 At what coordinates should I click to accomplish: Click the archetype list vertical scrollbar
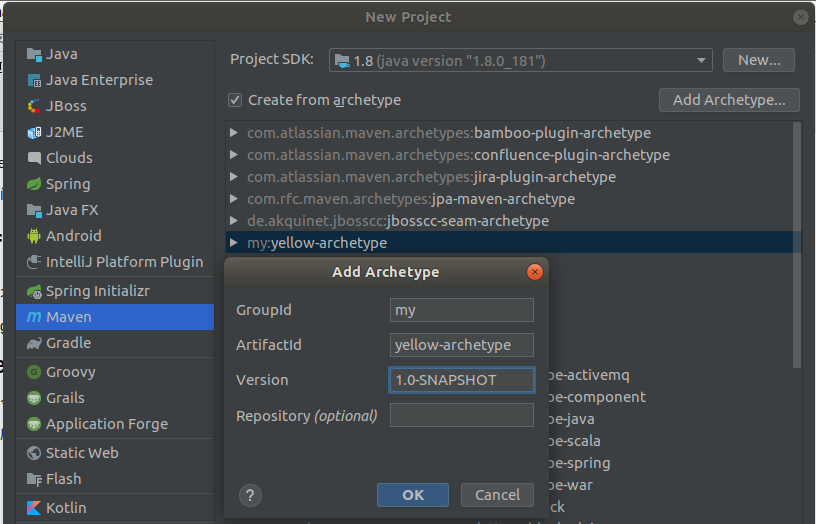coord(797,240)
